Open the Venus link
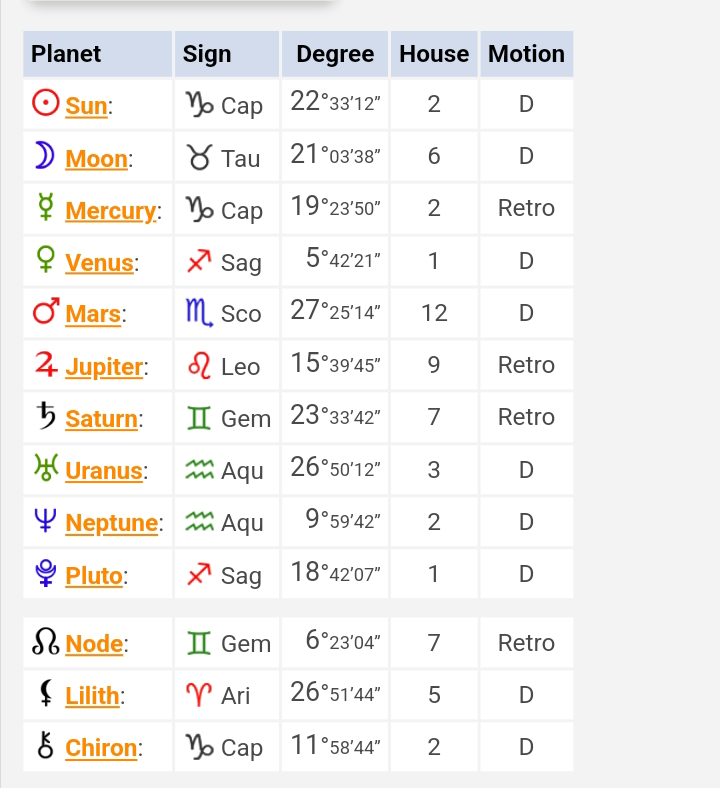The image size is (720, 788). click(x=99, y=263)
